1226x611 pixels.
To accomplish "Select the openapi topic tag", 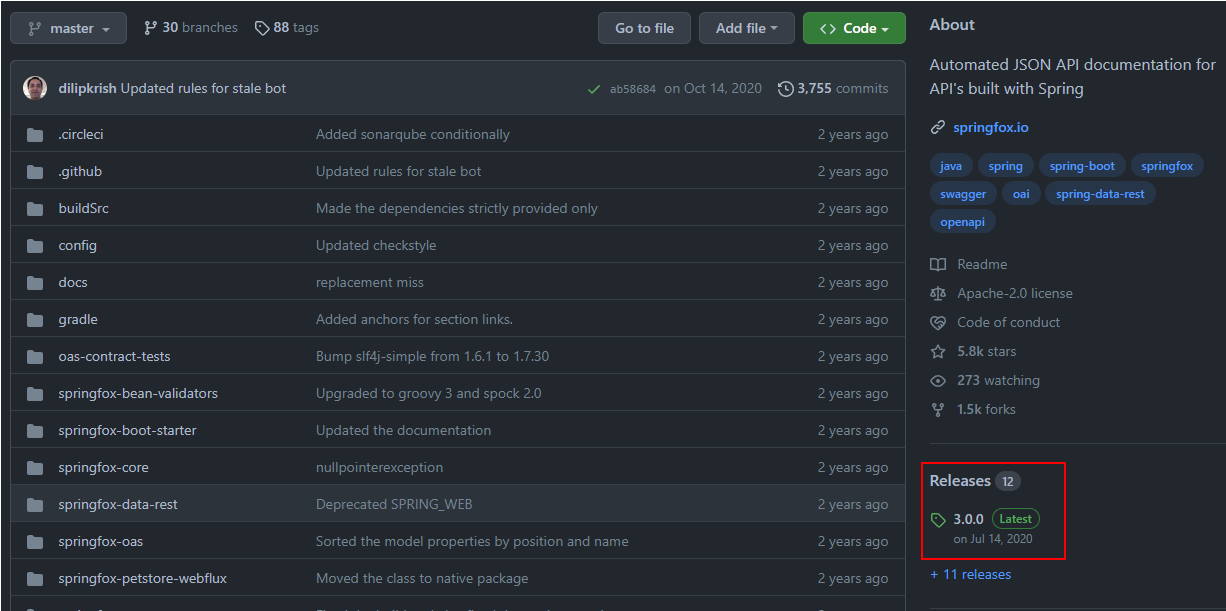I will click(962, 222).
